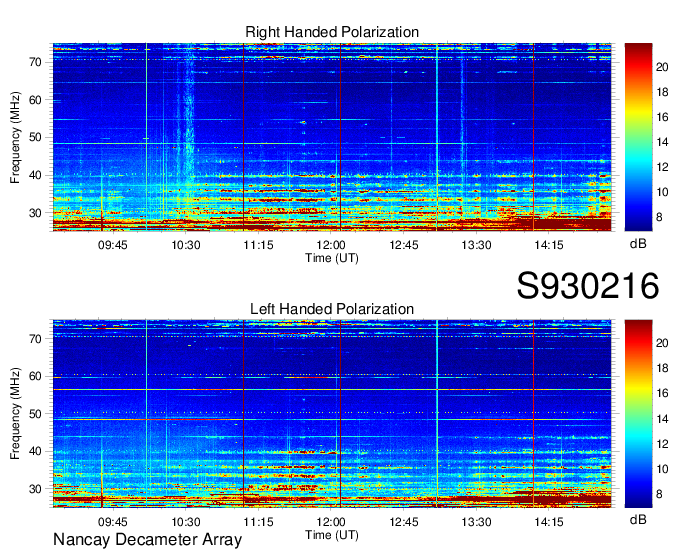The height and width of the screenshot is (552, 680).
Task: Click the 13:30 time tick on the lower plot
Action: point(476,522)
